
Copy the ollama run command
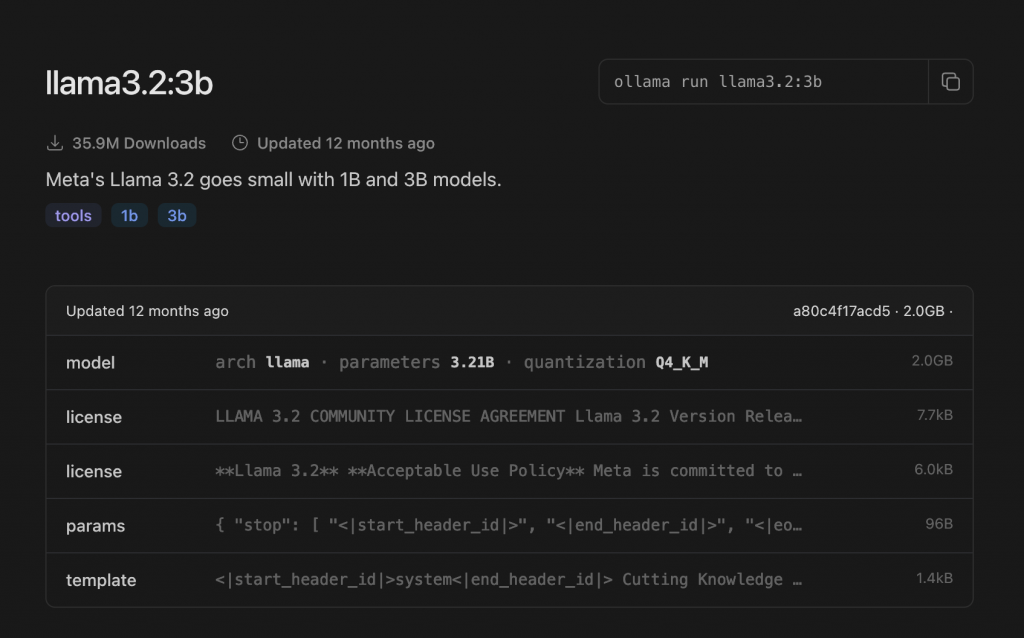[950, 82]
